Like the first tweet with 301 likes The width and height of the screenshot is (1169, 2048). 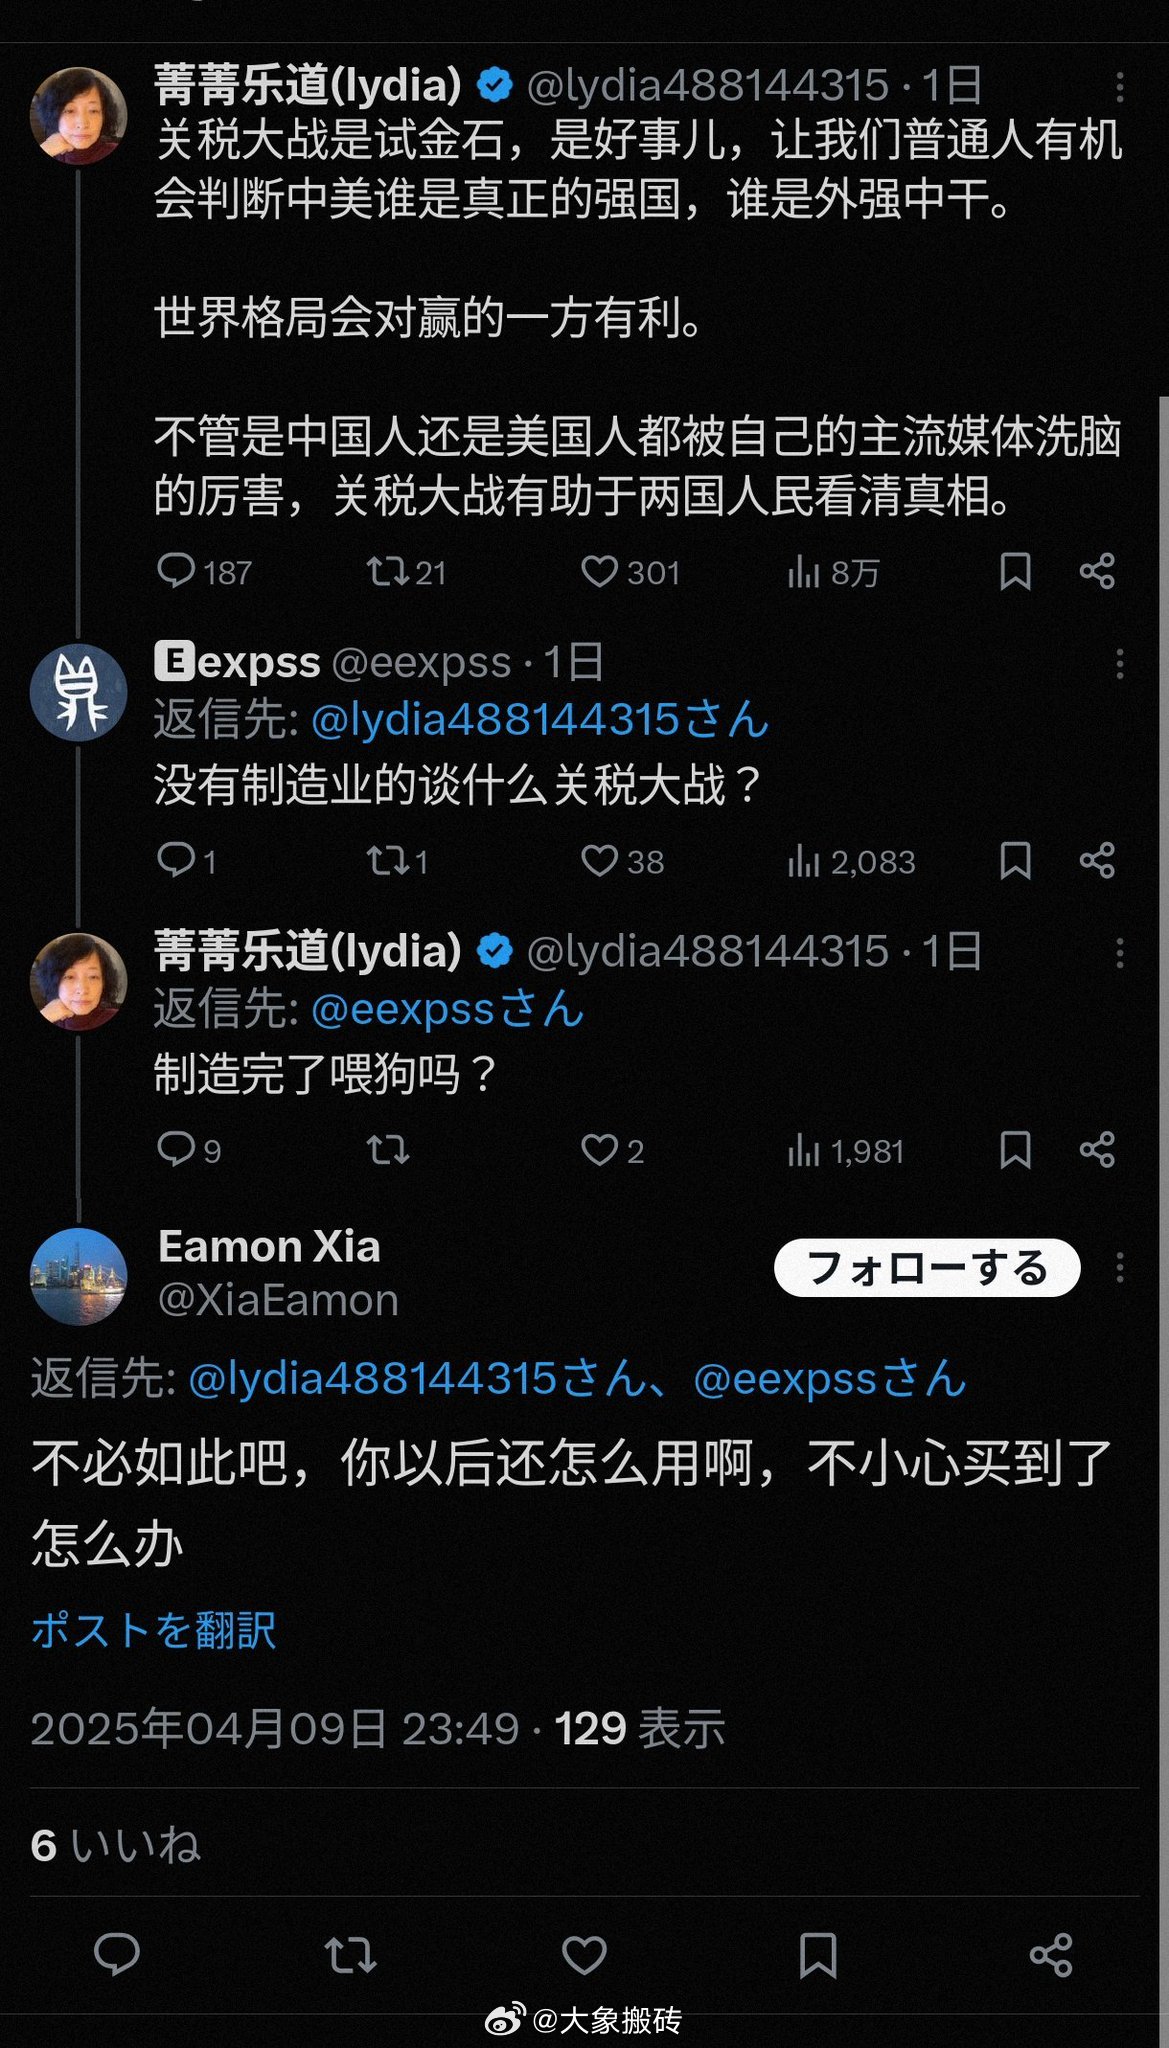coord(600,572)
